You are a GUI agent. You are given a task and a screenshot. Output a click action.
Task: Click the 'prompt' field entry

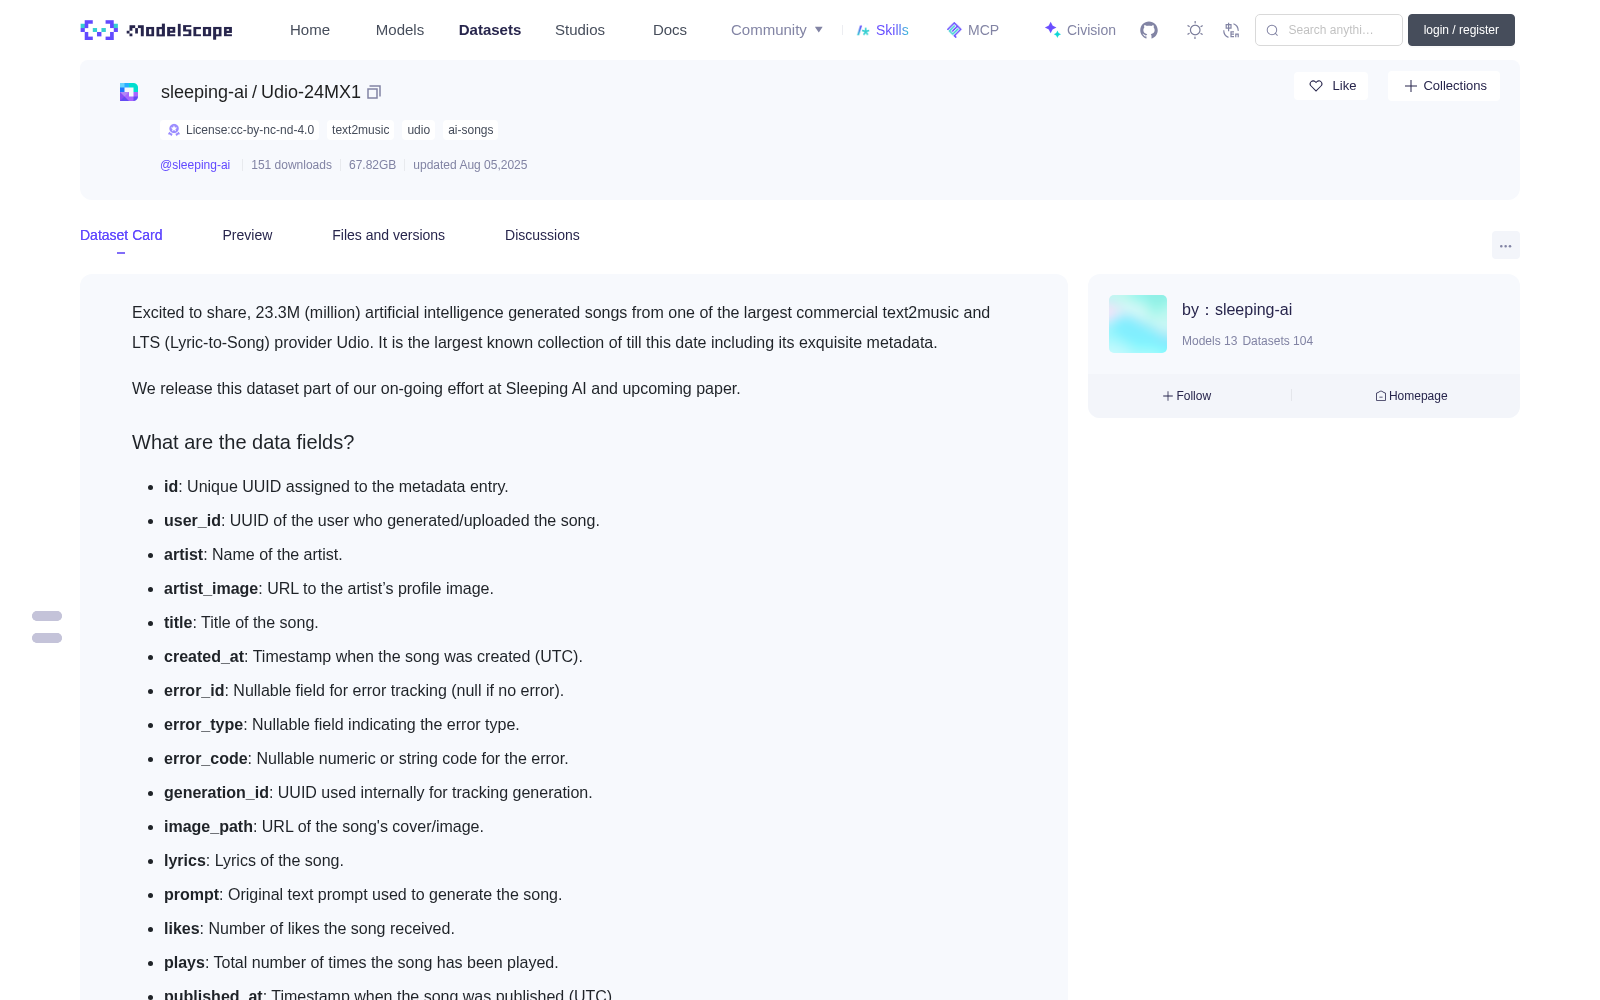(x=363, y=895)
